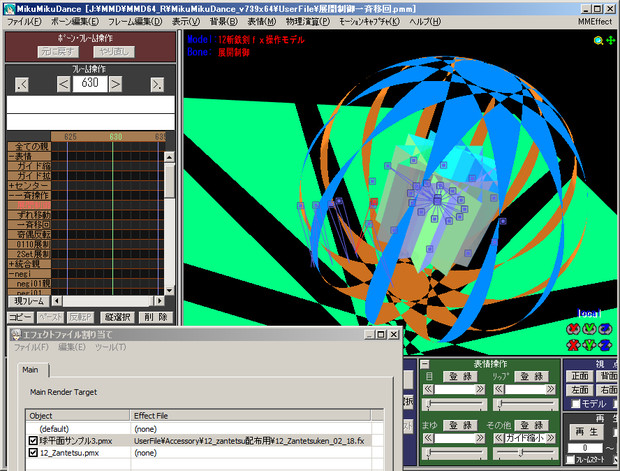Viewport: 620px width, 471px height.
Task: Click next brow (まゆ) morph arrow
Action: [x=480, y=438]
